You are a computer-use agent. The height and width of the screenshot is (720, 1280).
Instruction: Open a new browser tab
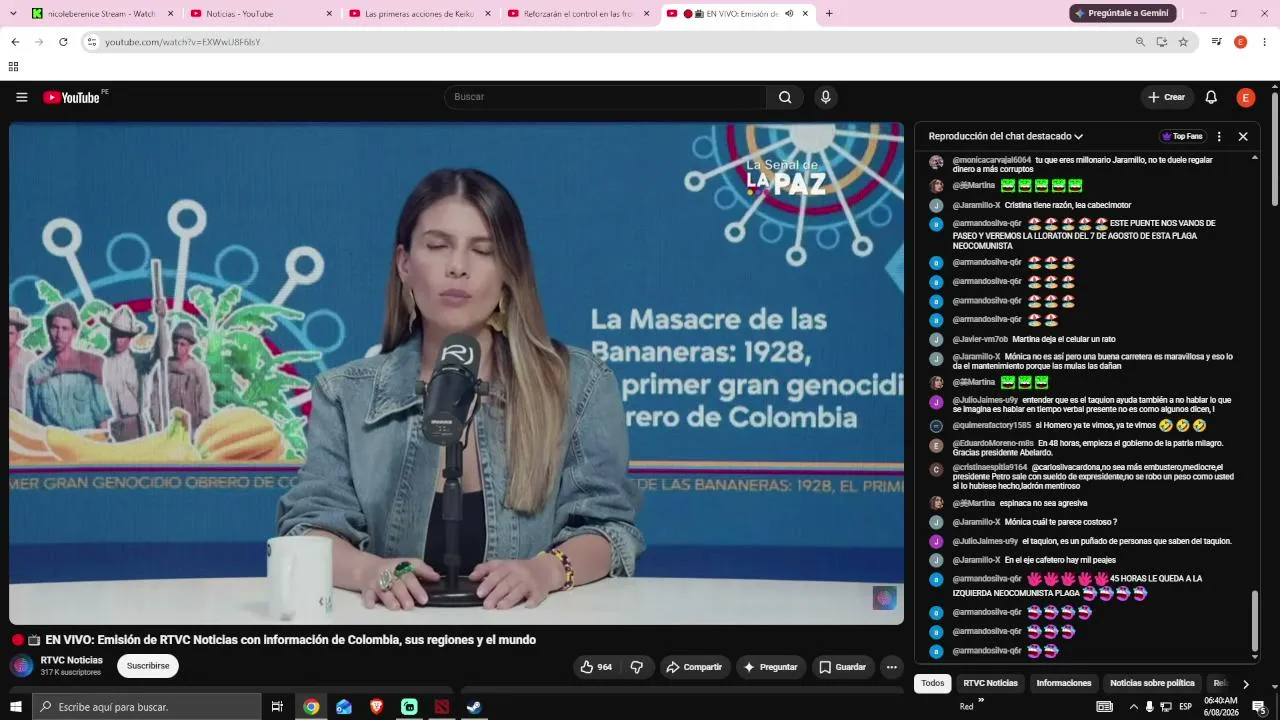point(829,14)
